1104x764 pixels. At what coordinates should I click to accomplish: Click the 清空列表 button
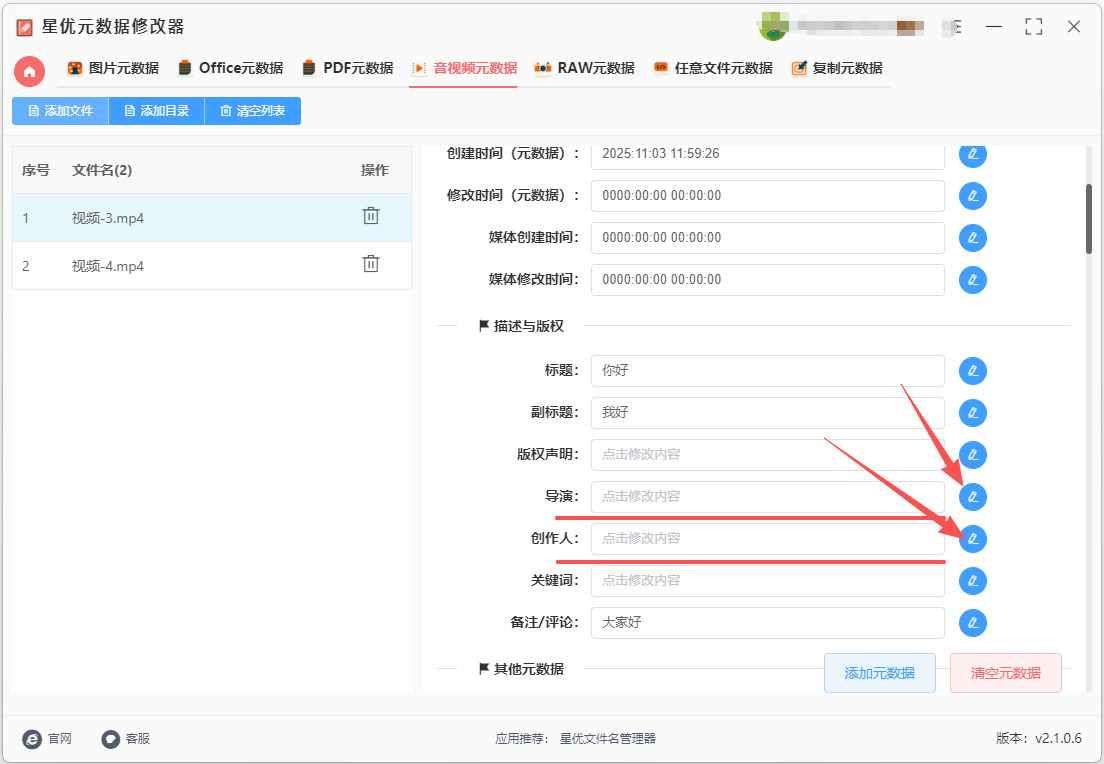(x=253, y=111)
